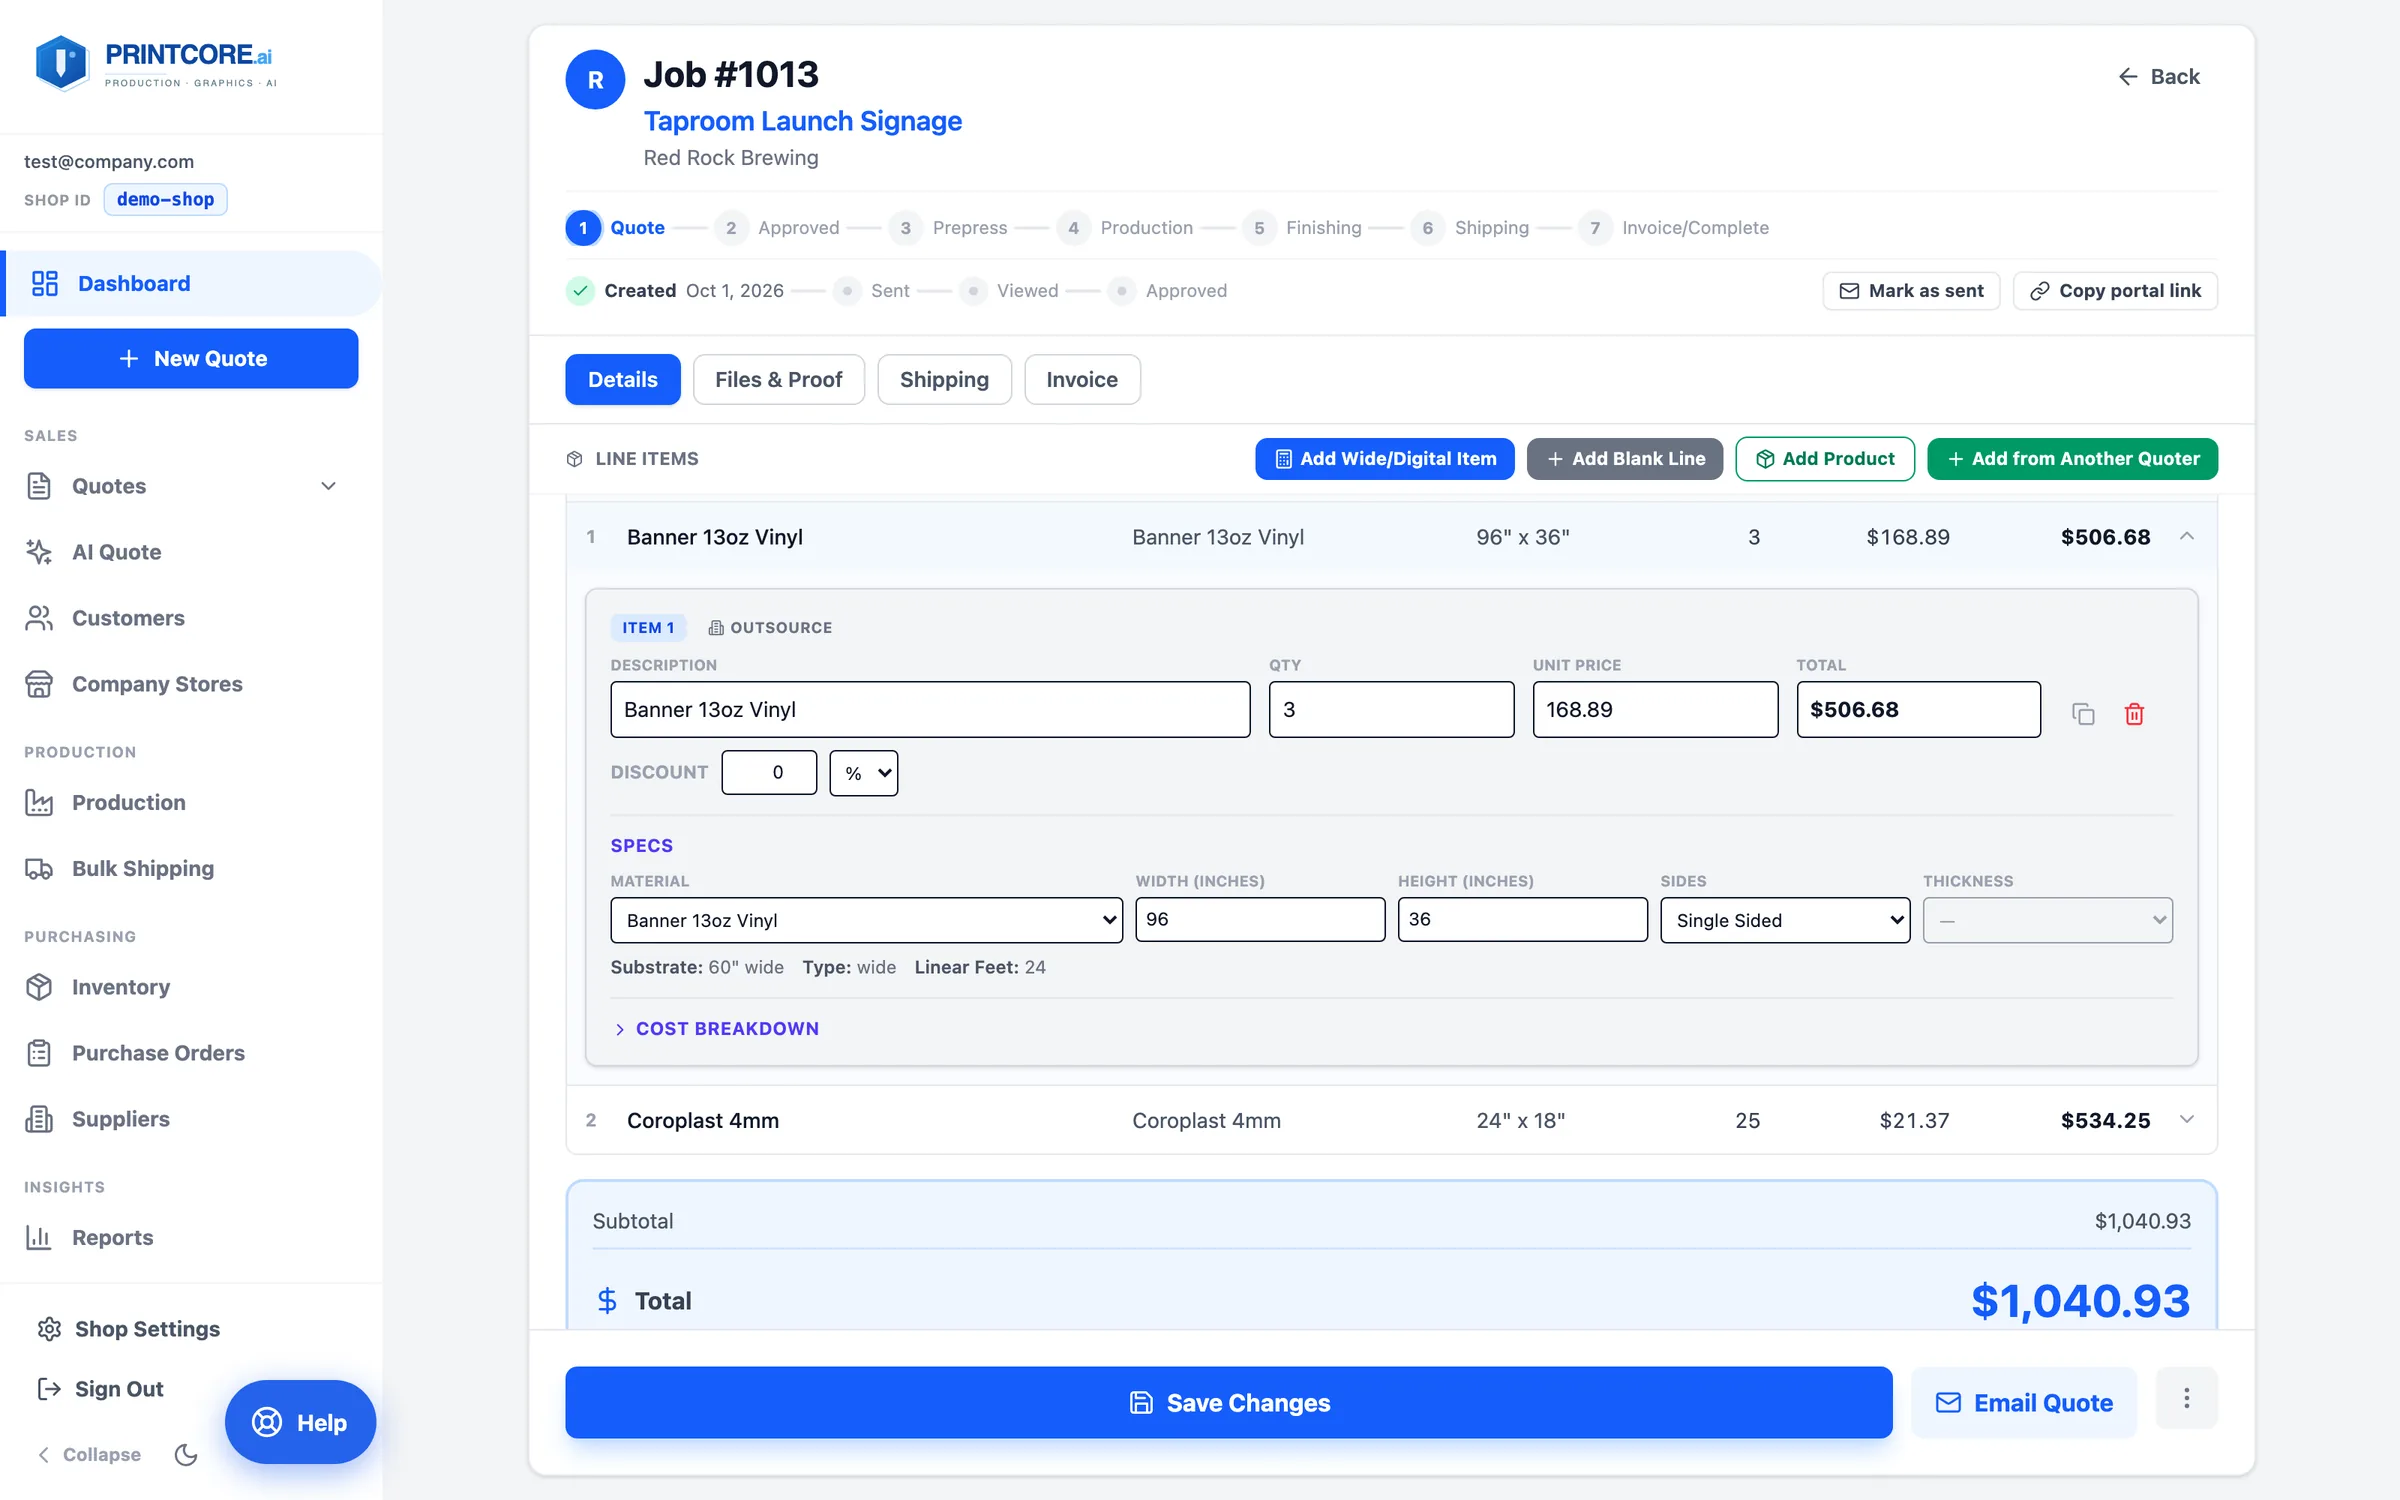Switch to the Shipping tab
The height and width of the screenshot is (1500, 2400).
(944, 380)
